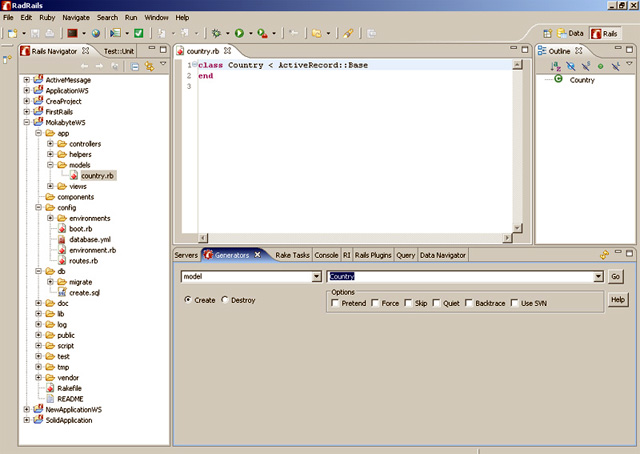Screen dimensions: 640x454
Task: Click the Open Perspective icon
Action: [547, 33]
